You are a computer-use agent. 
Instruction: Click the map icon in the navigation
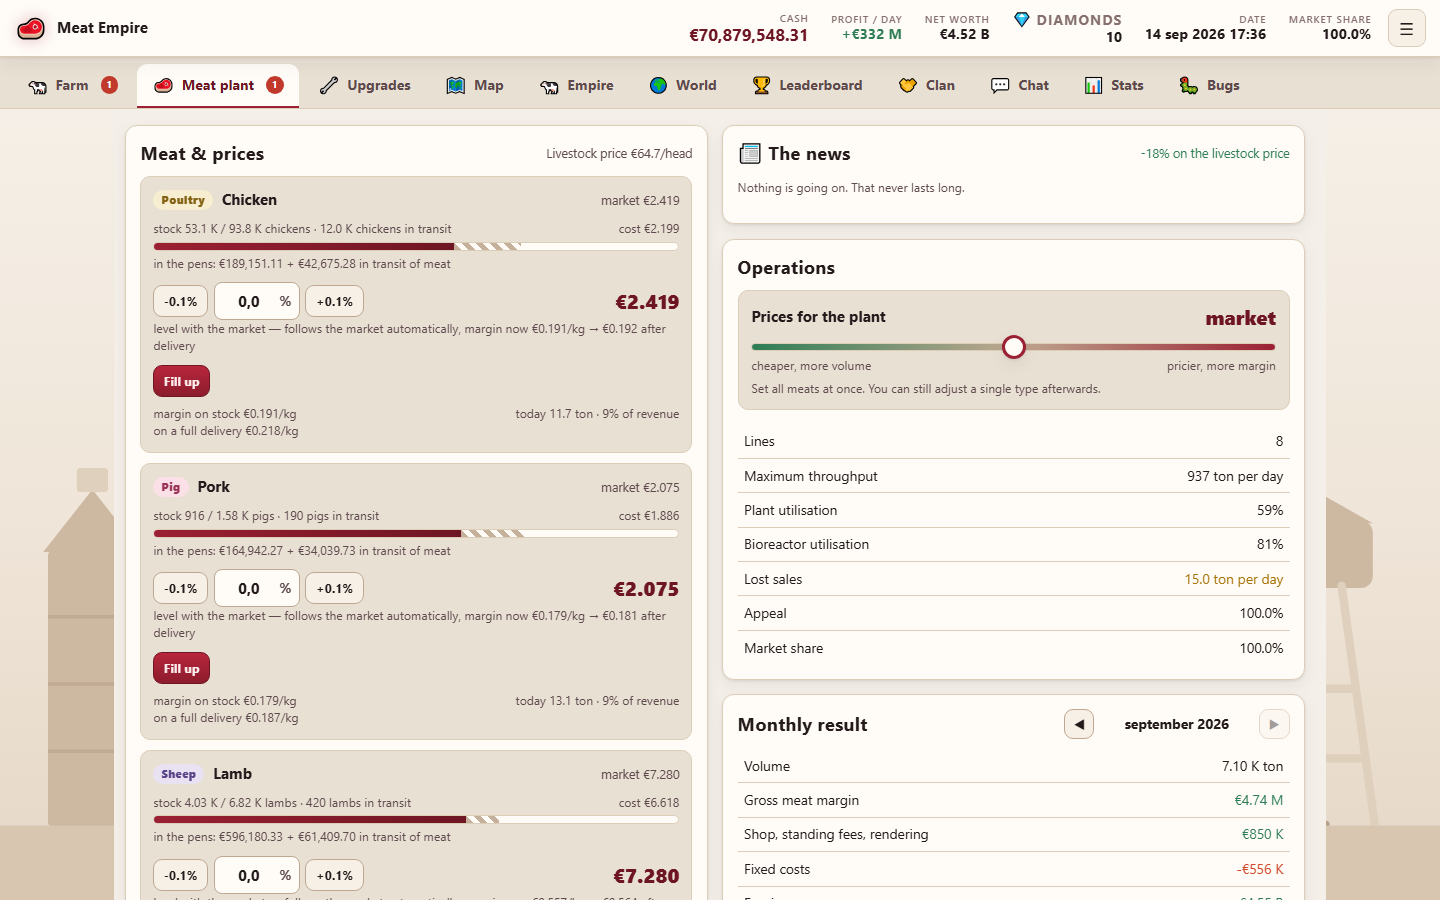[456, 86]
